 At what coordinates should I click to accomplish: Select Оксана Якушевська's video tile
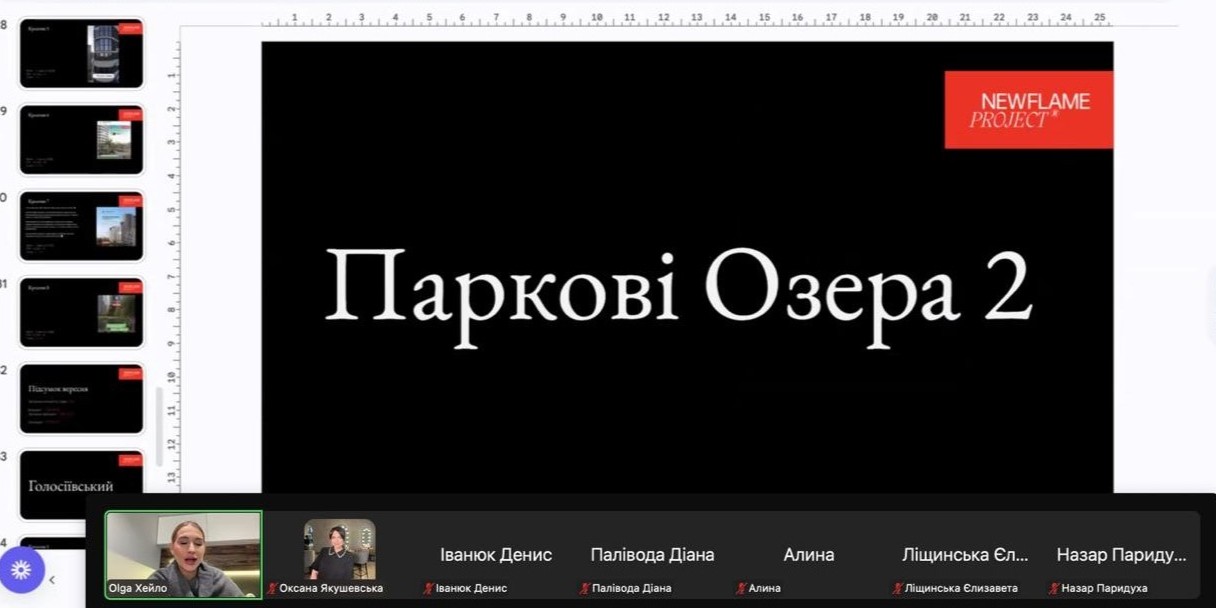340,550
